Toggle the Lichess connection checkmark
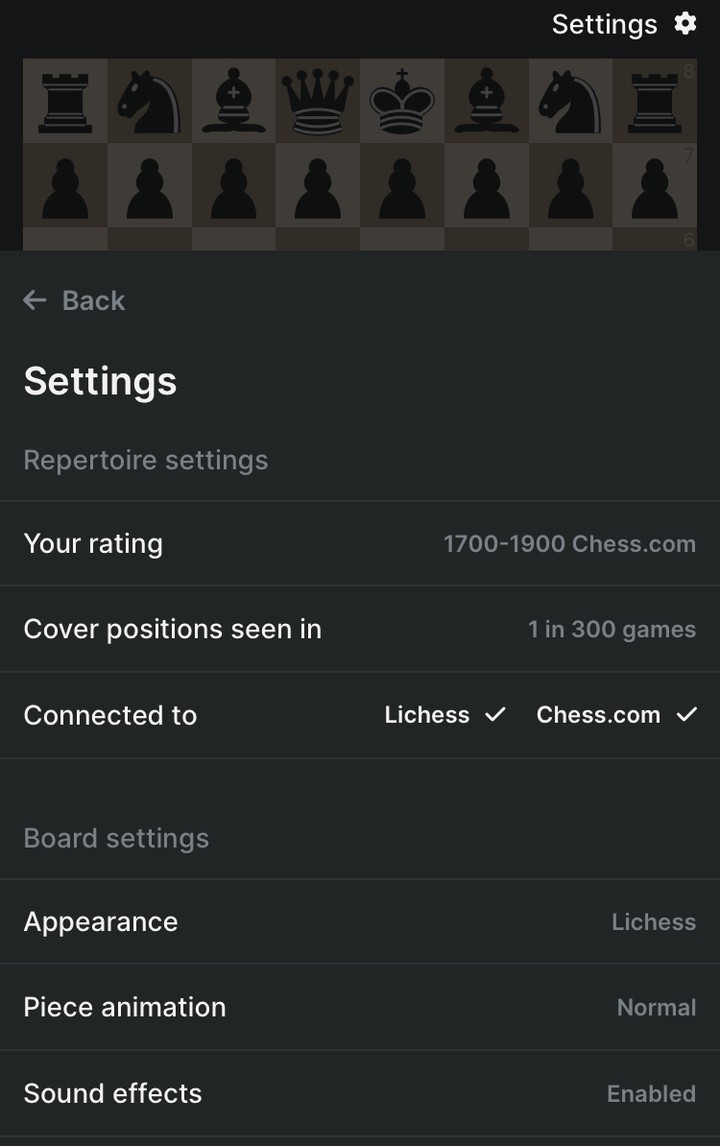Screen dimensions: 720x1146 pyautogui.click(x=495, y=715)
